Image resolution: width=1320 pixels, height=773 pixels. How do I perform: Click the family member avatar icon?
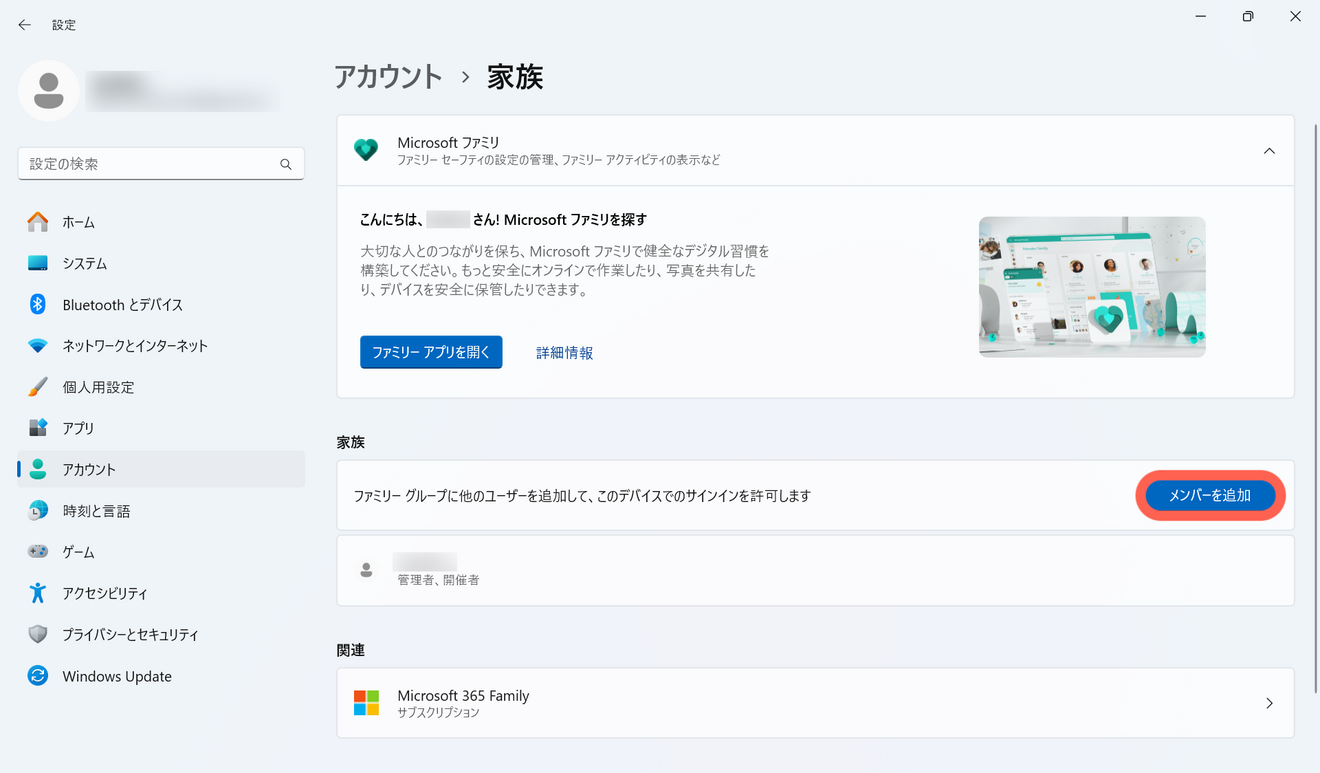pyautogui.click(x=366, y=570)
